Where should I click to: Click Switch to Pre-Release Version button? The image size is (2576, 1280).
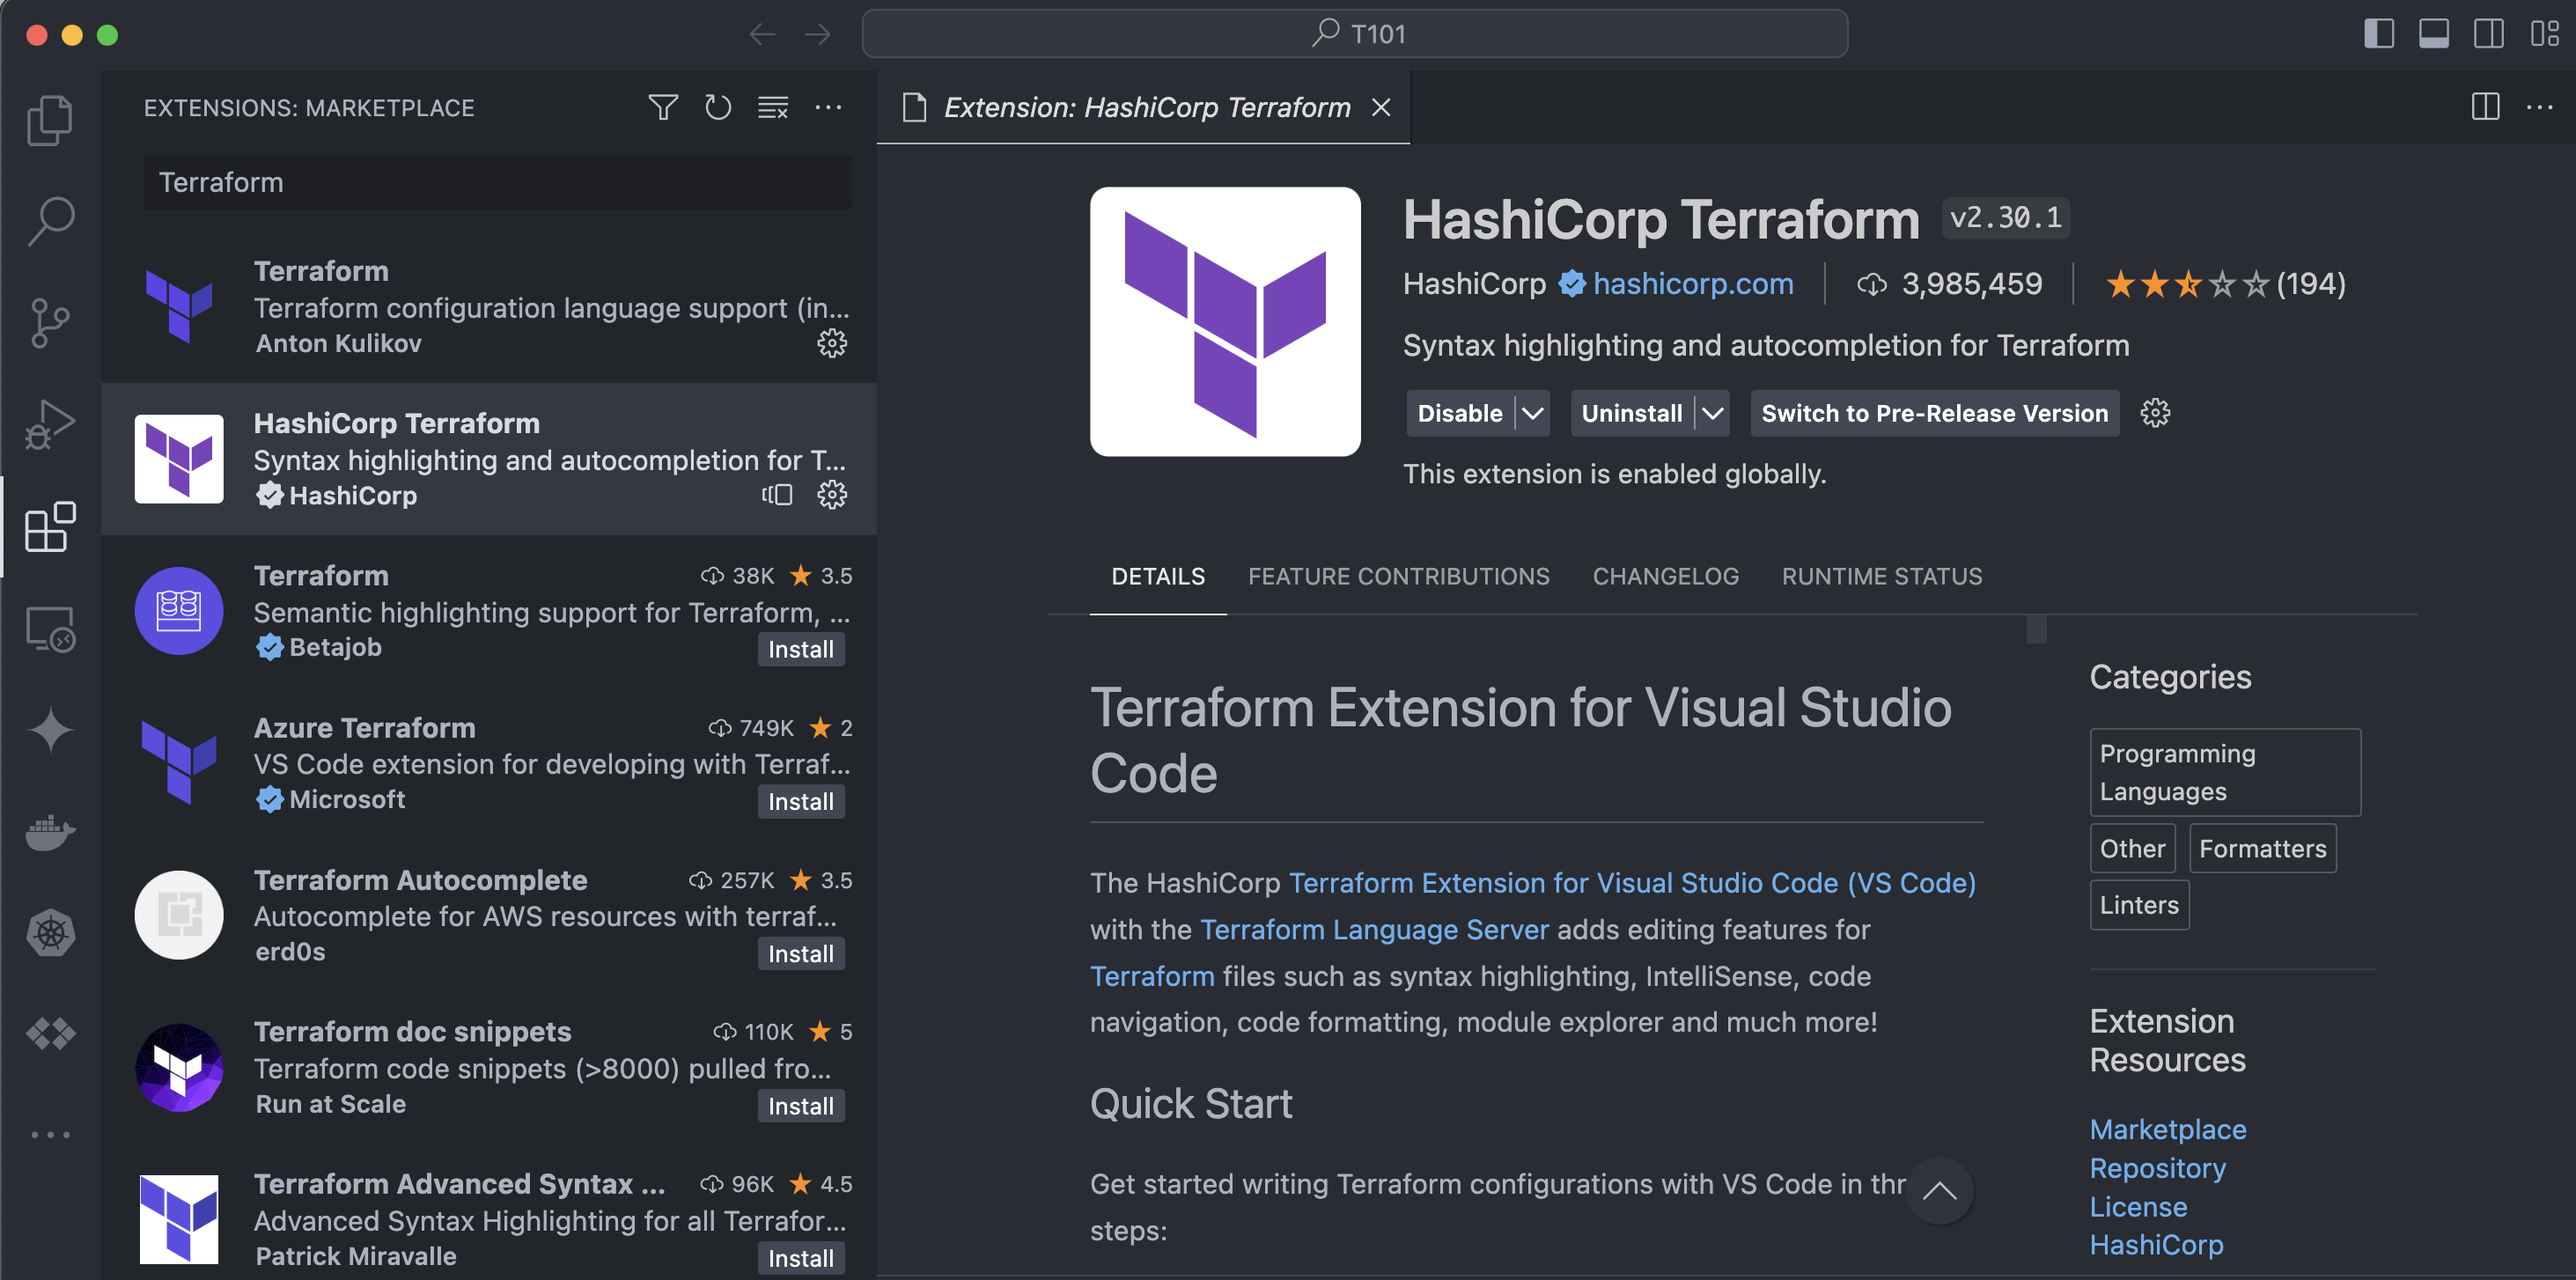click(1933, 413)
